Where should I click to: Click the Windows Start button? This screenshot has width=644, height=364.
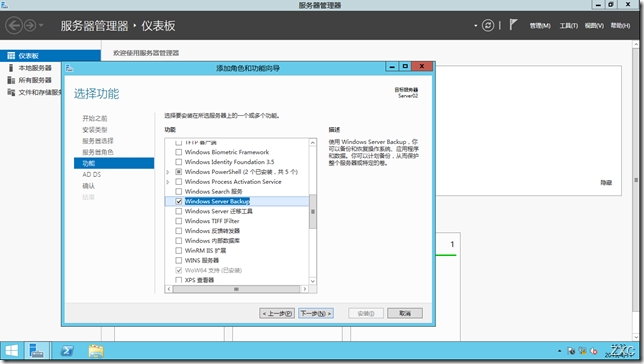[12, 351]
